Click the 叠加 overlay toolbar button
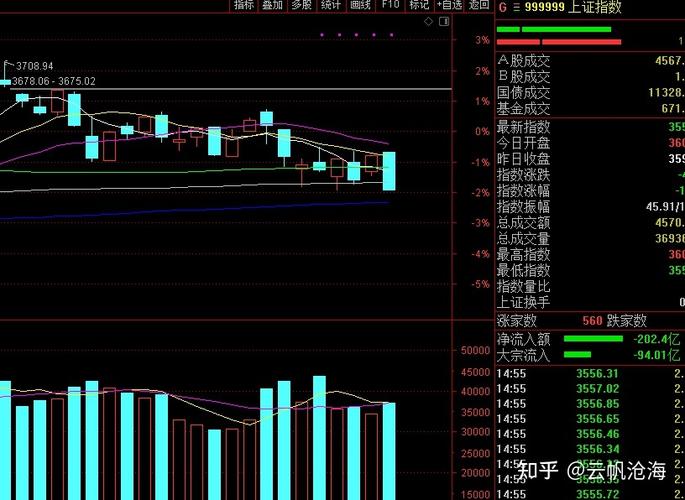 coord(273,5)
